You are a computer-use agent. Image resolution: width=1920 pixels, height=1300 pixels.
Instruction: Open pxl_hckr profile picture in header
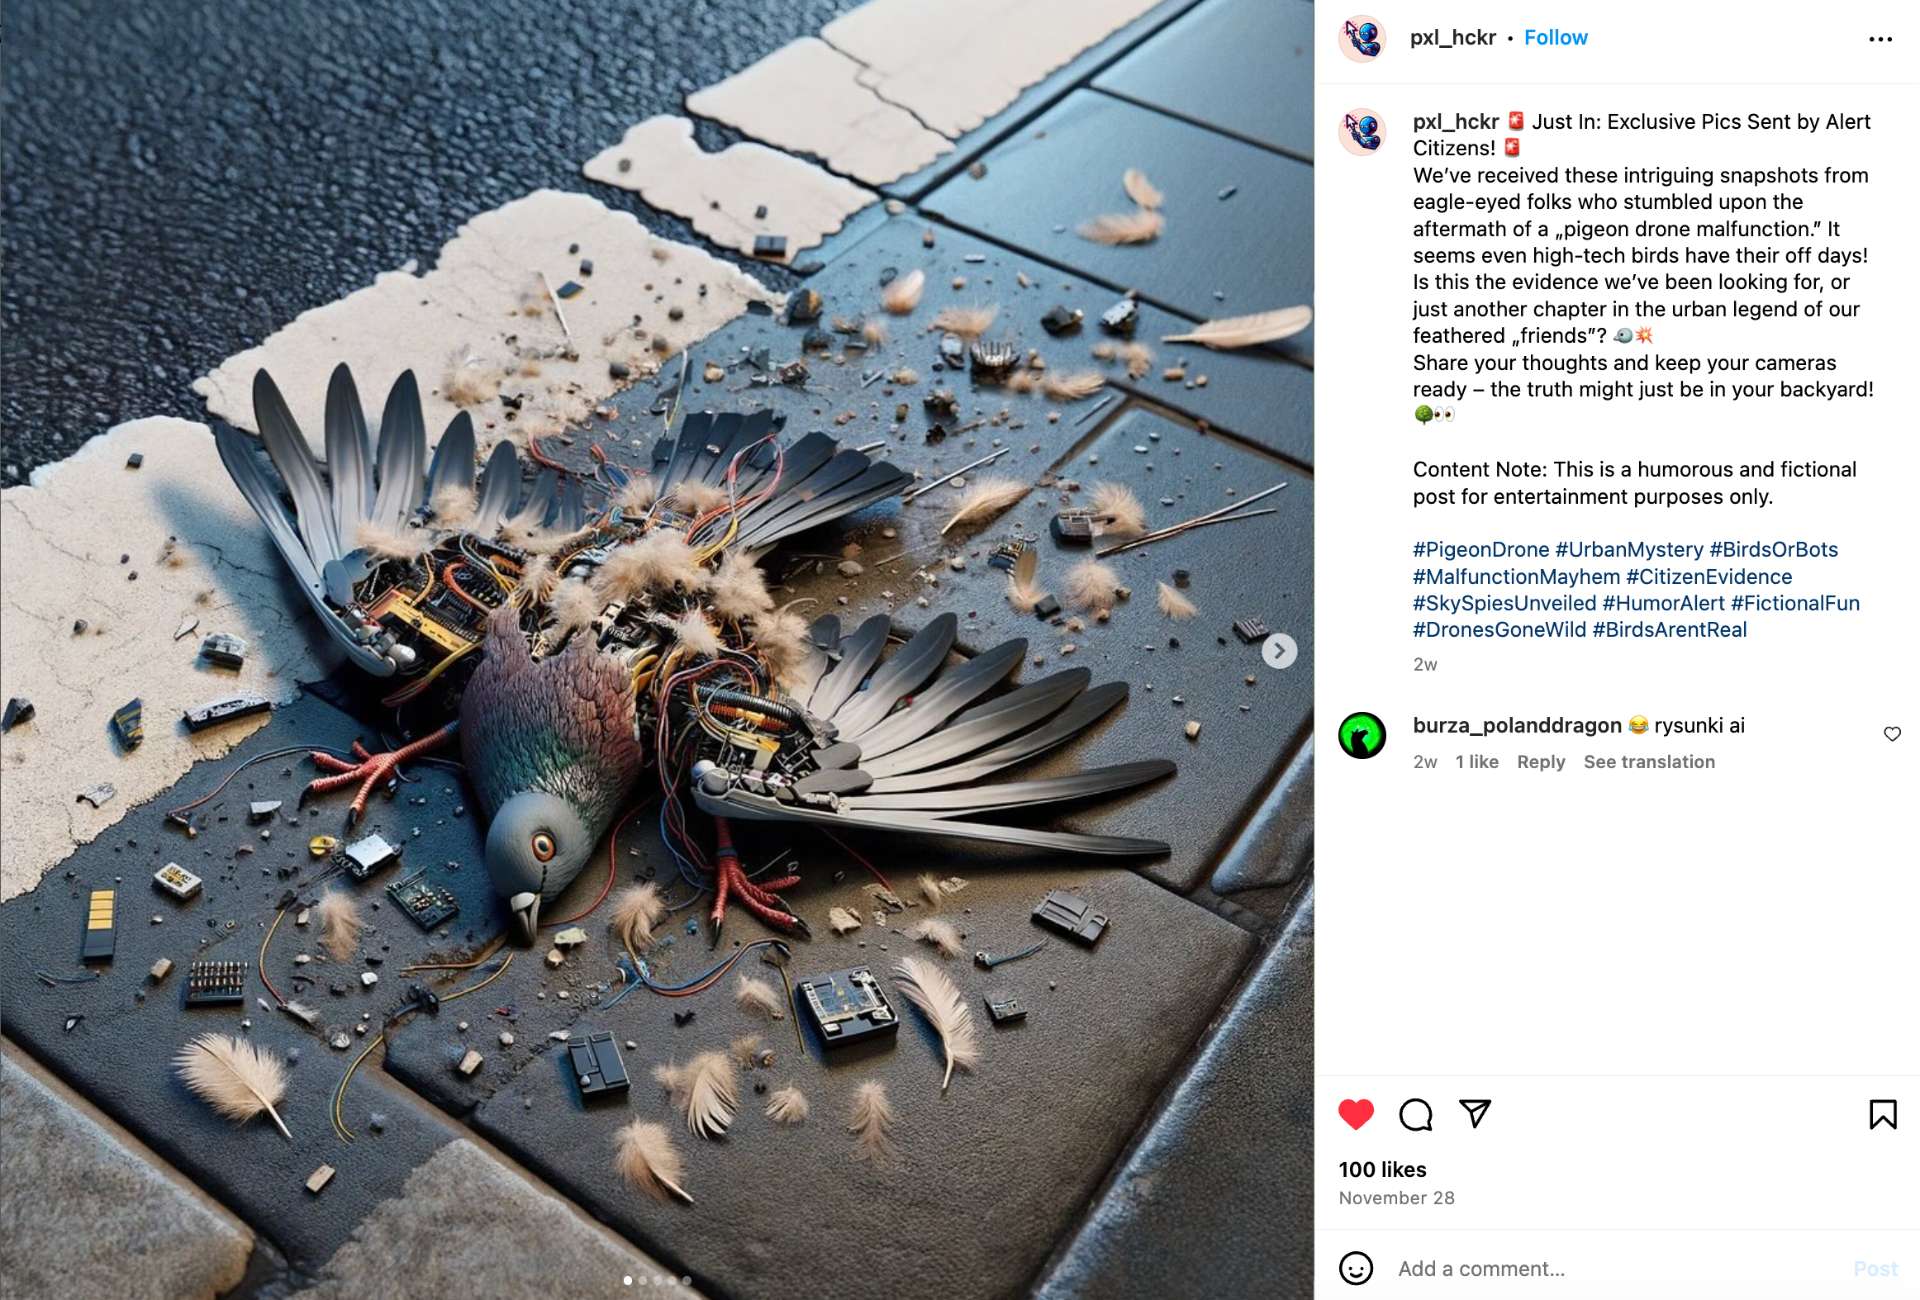1362,39
